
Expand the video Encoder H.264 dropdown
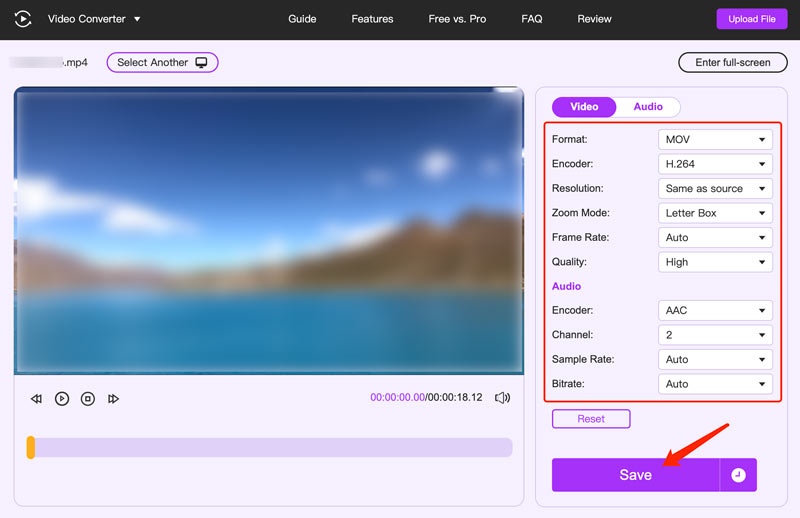tap(715, 164)
